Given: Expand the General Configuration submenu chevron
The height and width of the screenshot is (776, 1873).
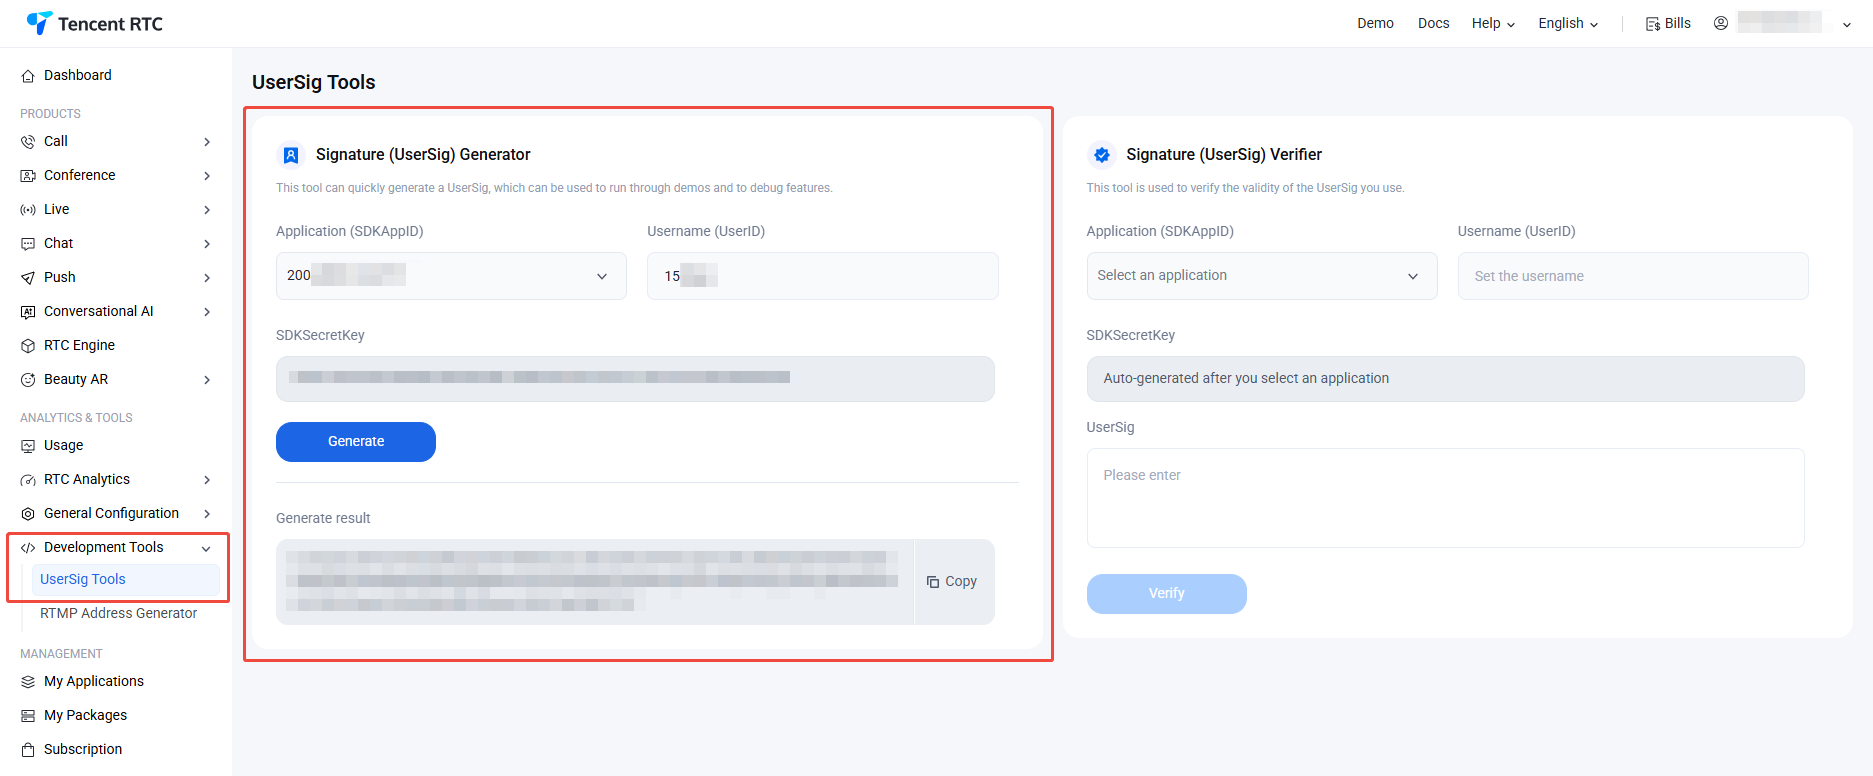Looking at the screenshot, I should (207, 514).
